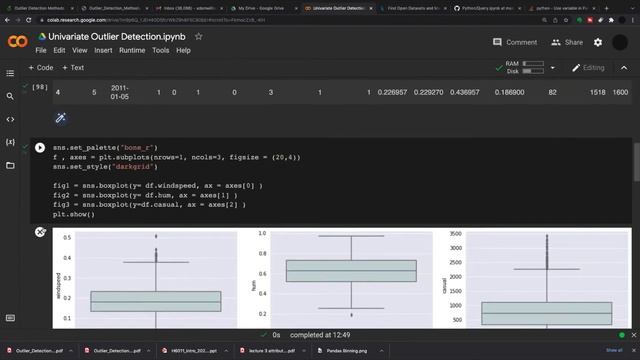This screenshot has width=640, height=360.
Task: Open the Help menu
Action: (183, 50)
